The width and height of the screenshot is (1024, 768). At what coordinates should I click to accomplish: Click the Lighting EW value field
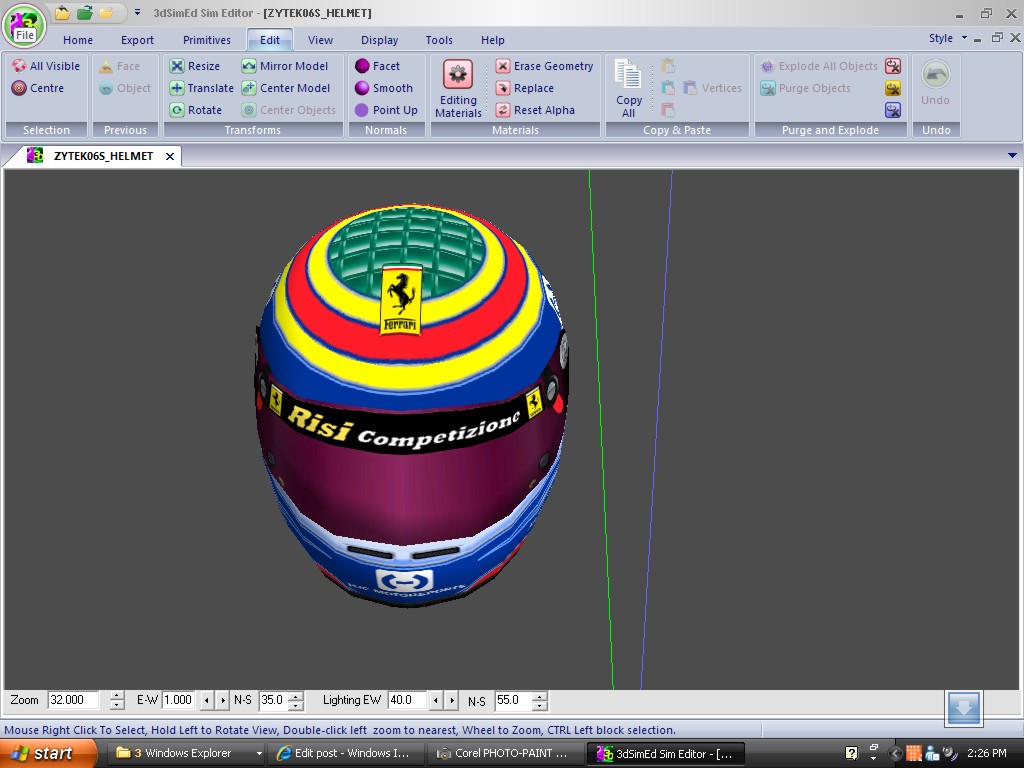click(407, 700)
